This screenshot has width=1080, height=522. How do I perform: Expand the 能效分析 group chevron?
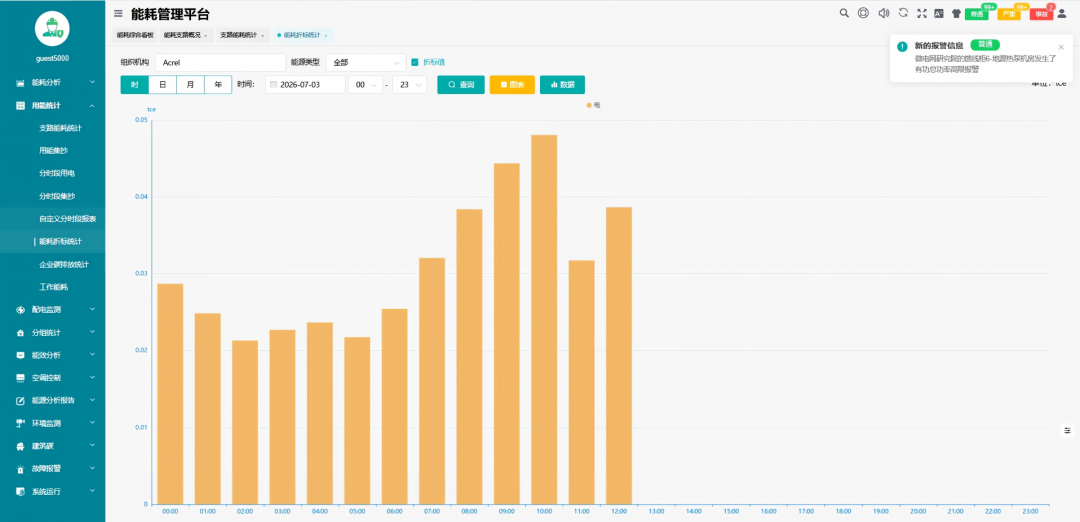92,355
